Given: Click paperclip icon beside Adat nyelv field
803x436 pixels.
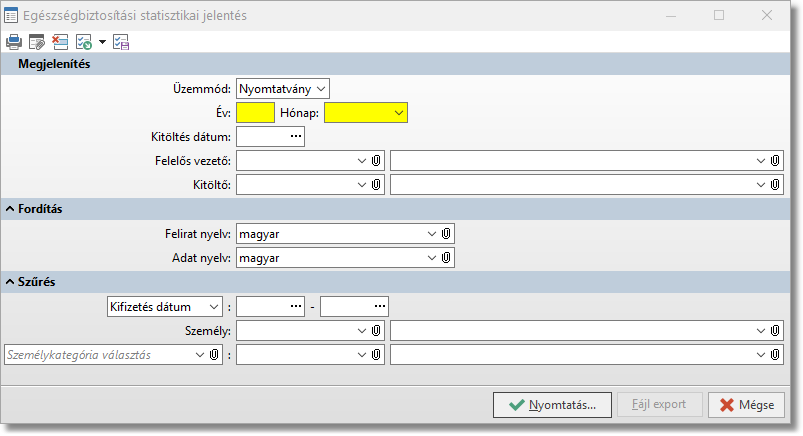Looking at the screenshot, I should (x=446, y=258).
